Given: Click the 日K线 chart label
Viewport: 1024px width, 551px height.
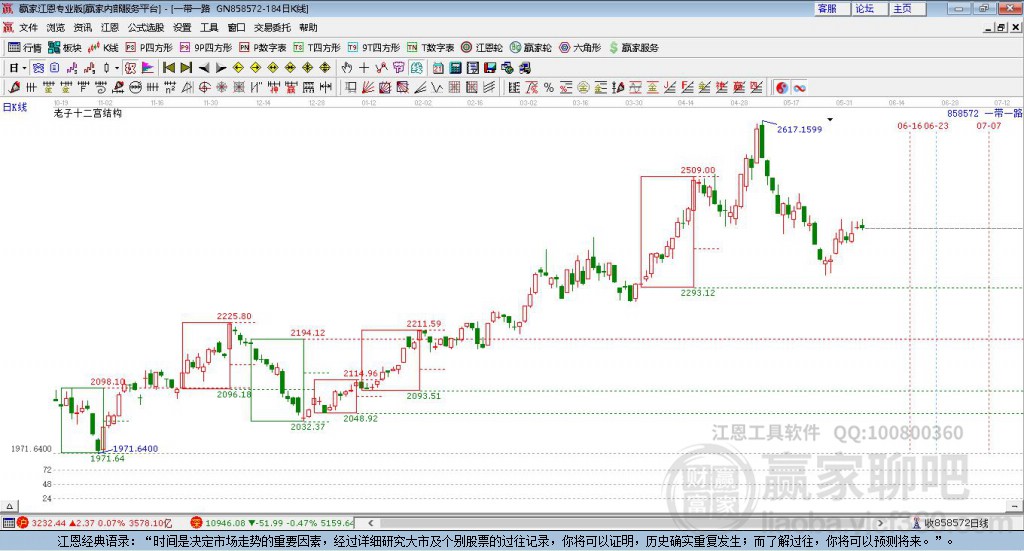Looking at the screenshot, I should [x=15, y=107].
